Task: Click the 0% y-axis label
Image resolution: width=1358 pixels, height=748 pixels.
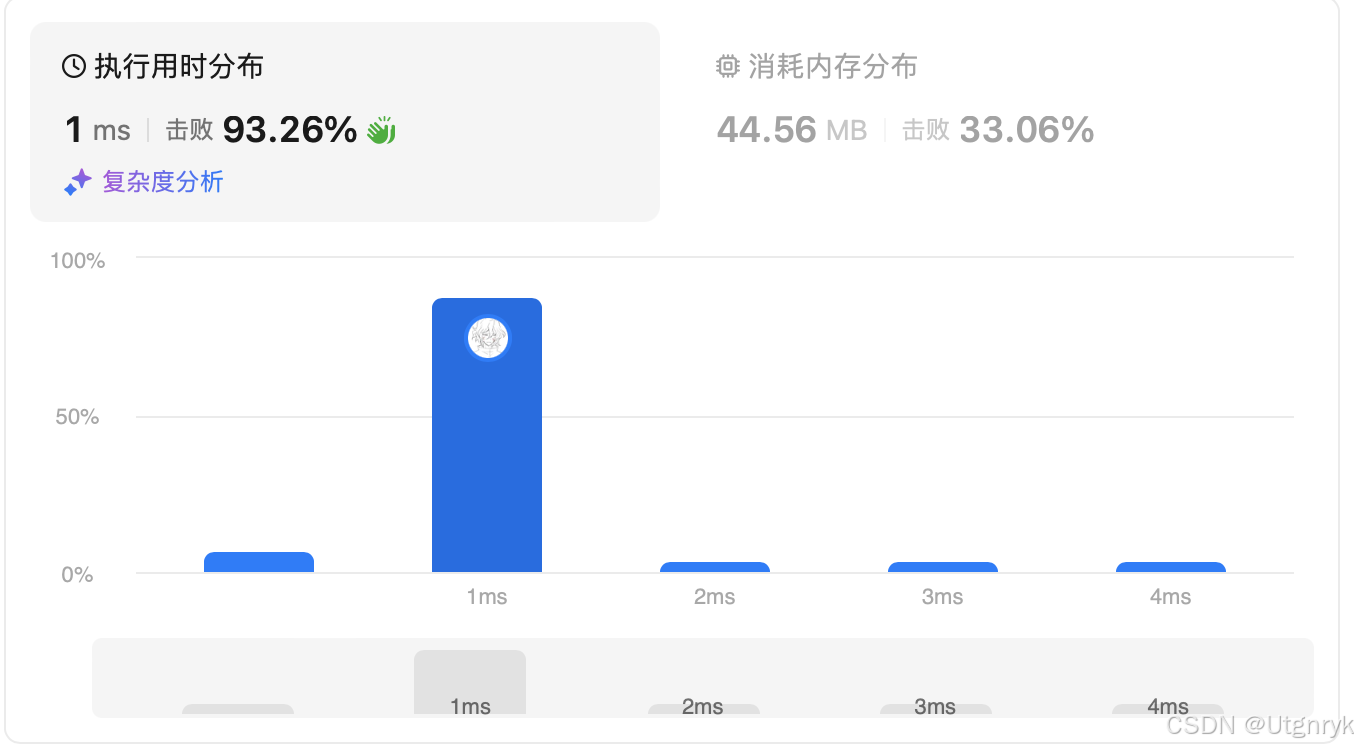Action: [78, 575]
